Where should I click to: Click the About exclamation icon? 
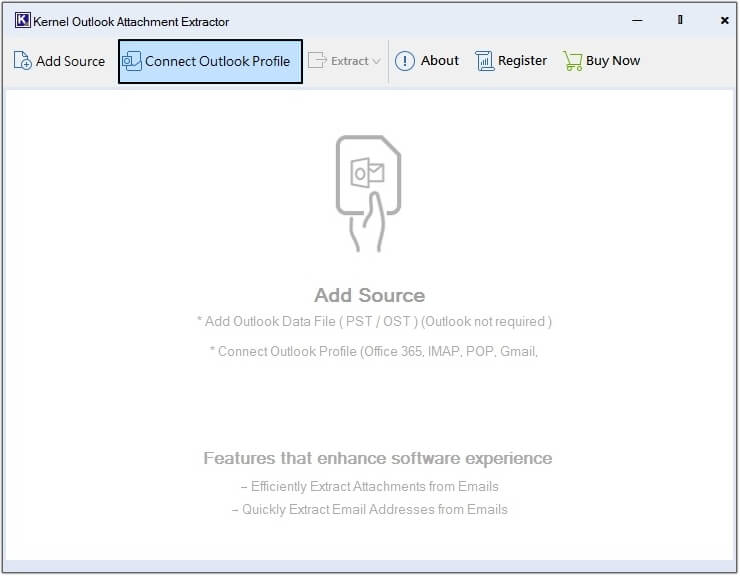(x=404, y=60)
